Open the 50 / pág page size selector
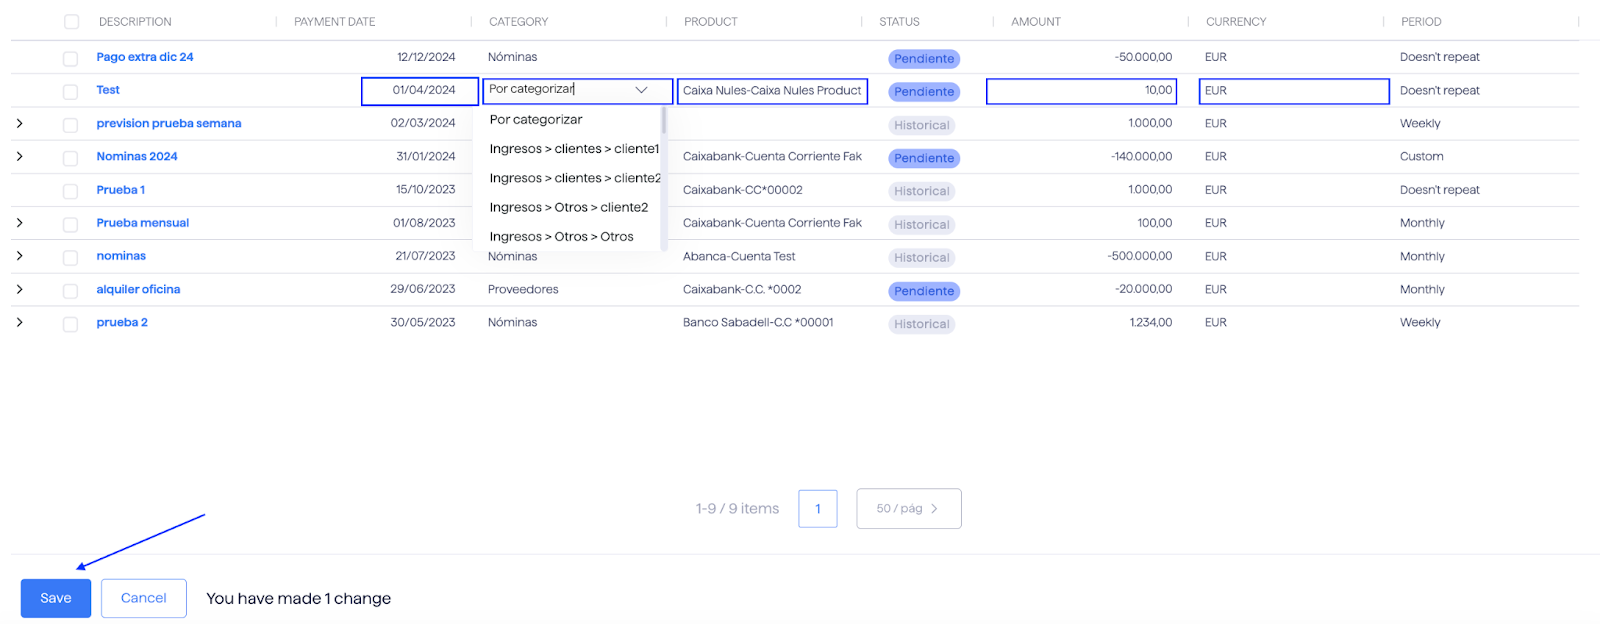The image size is (1600, 626). [x=908, y=508]
